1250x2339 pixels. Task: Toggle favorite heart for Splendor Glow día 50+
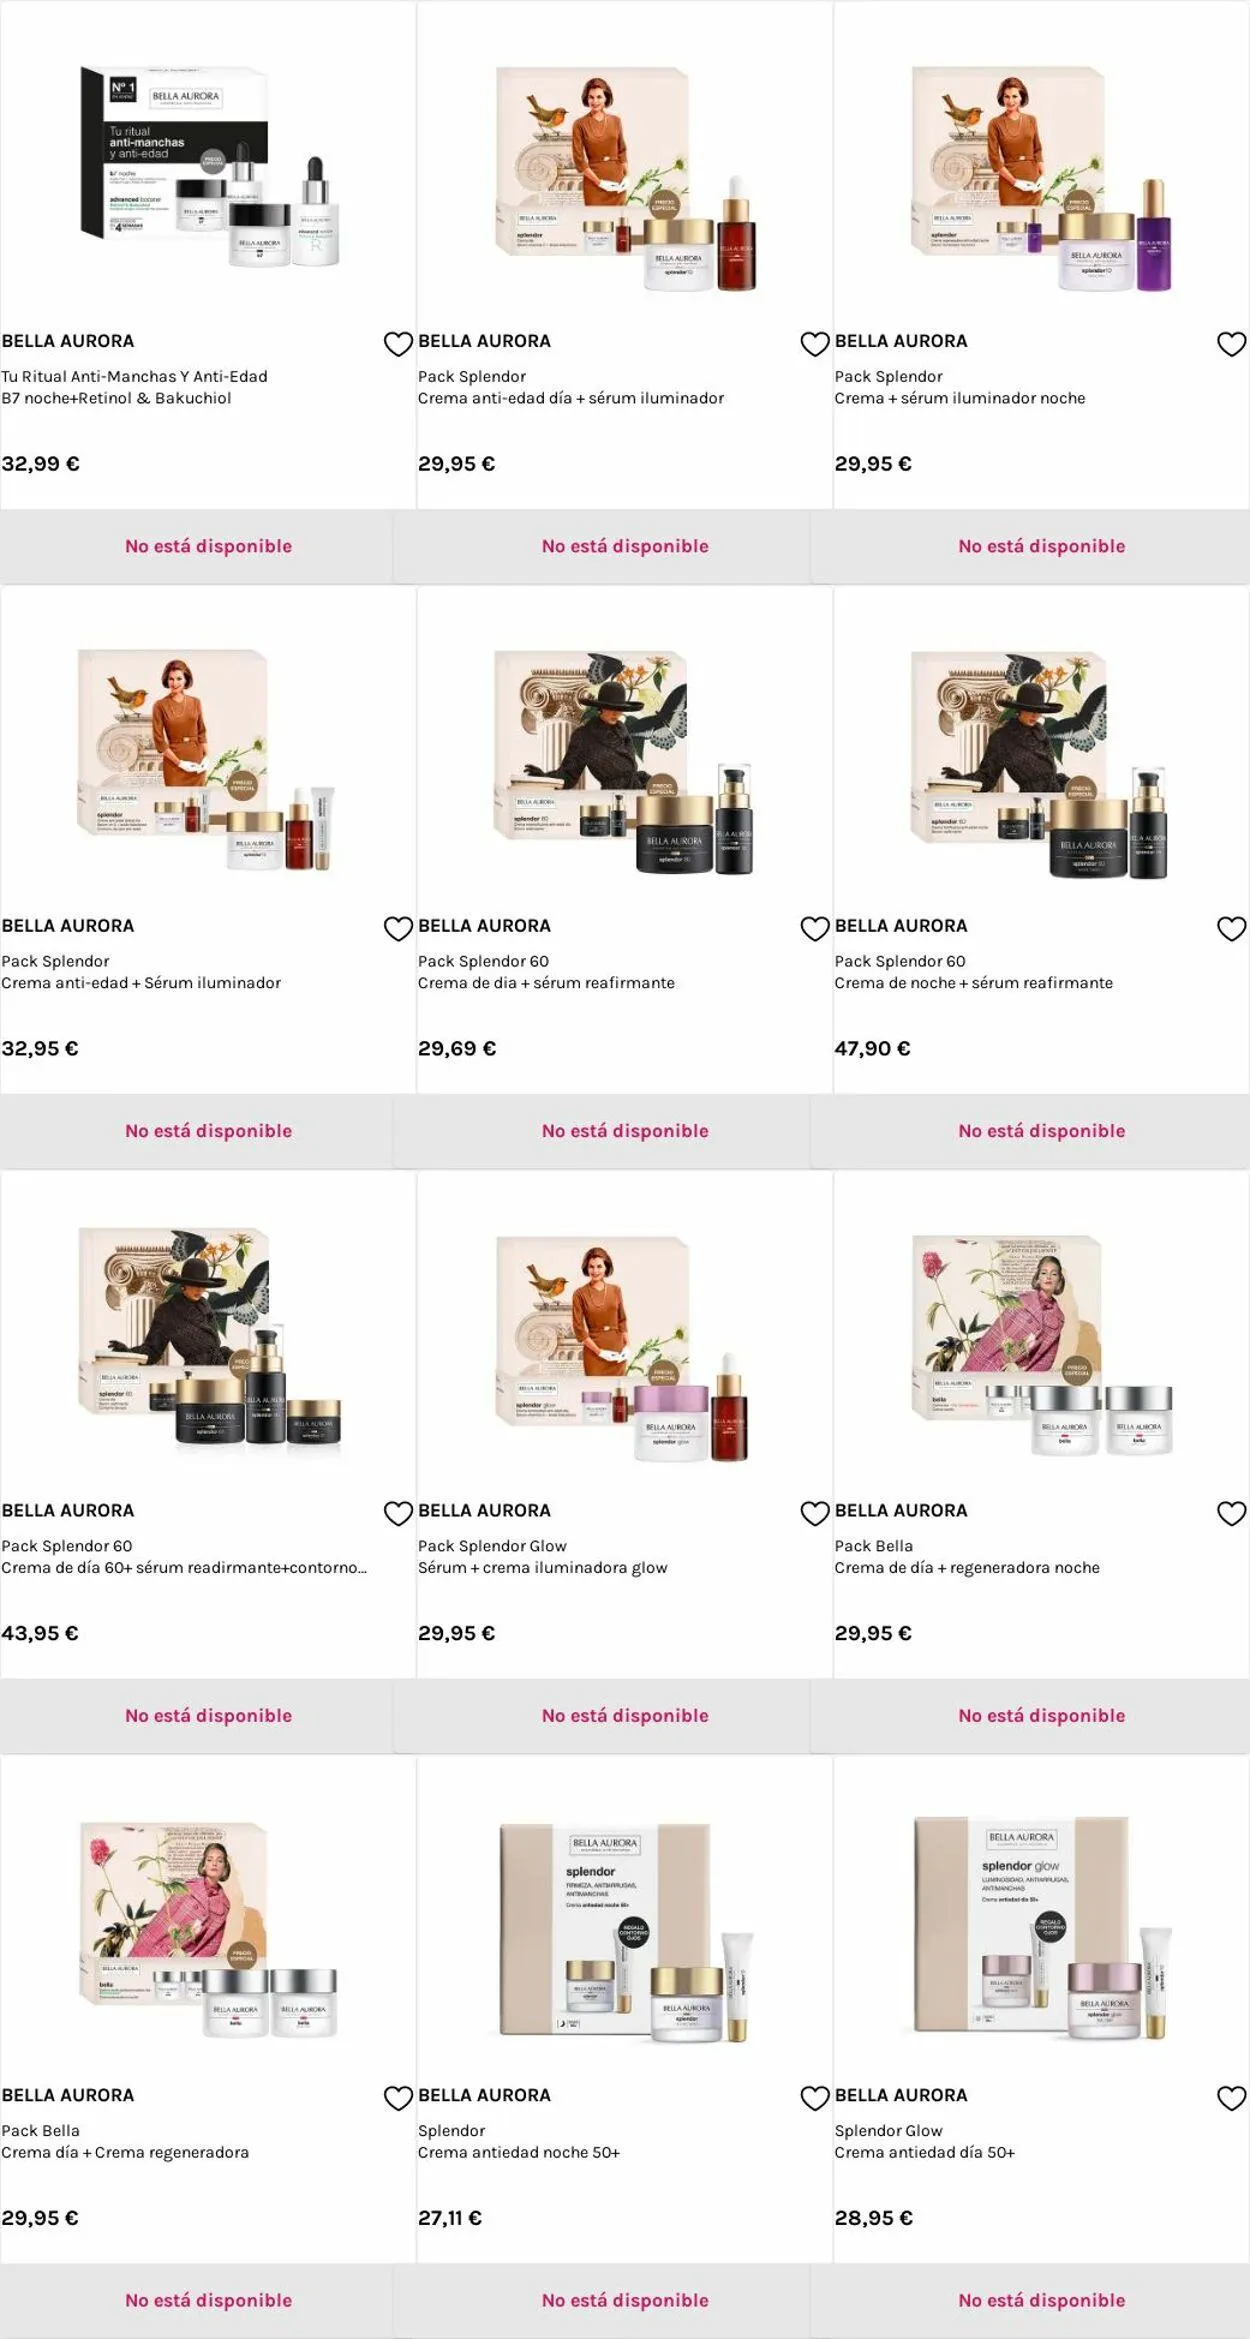point(1231,2098)
